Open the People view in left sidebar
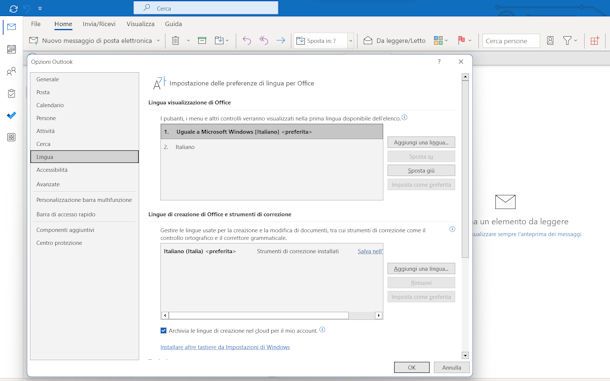Viewport: 610px width, 381px height. [x=11, y=71]
